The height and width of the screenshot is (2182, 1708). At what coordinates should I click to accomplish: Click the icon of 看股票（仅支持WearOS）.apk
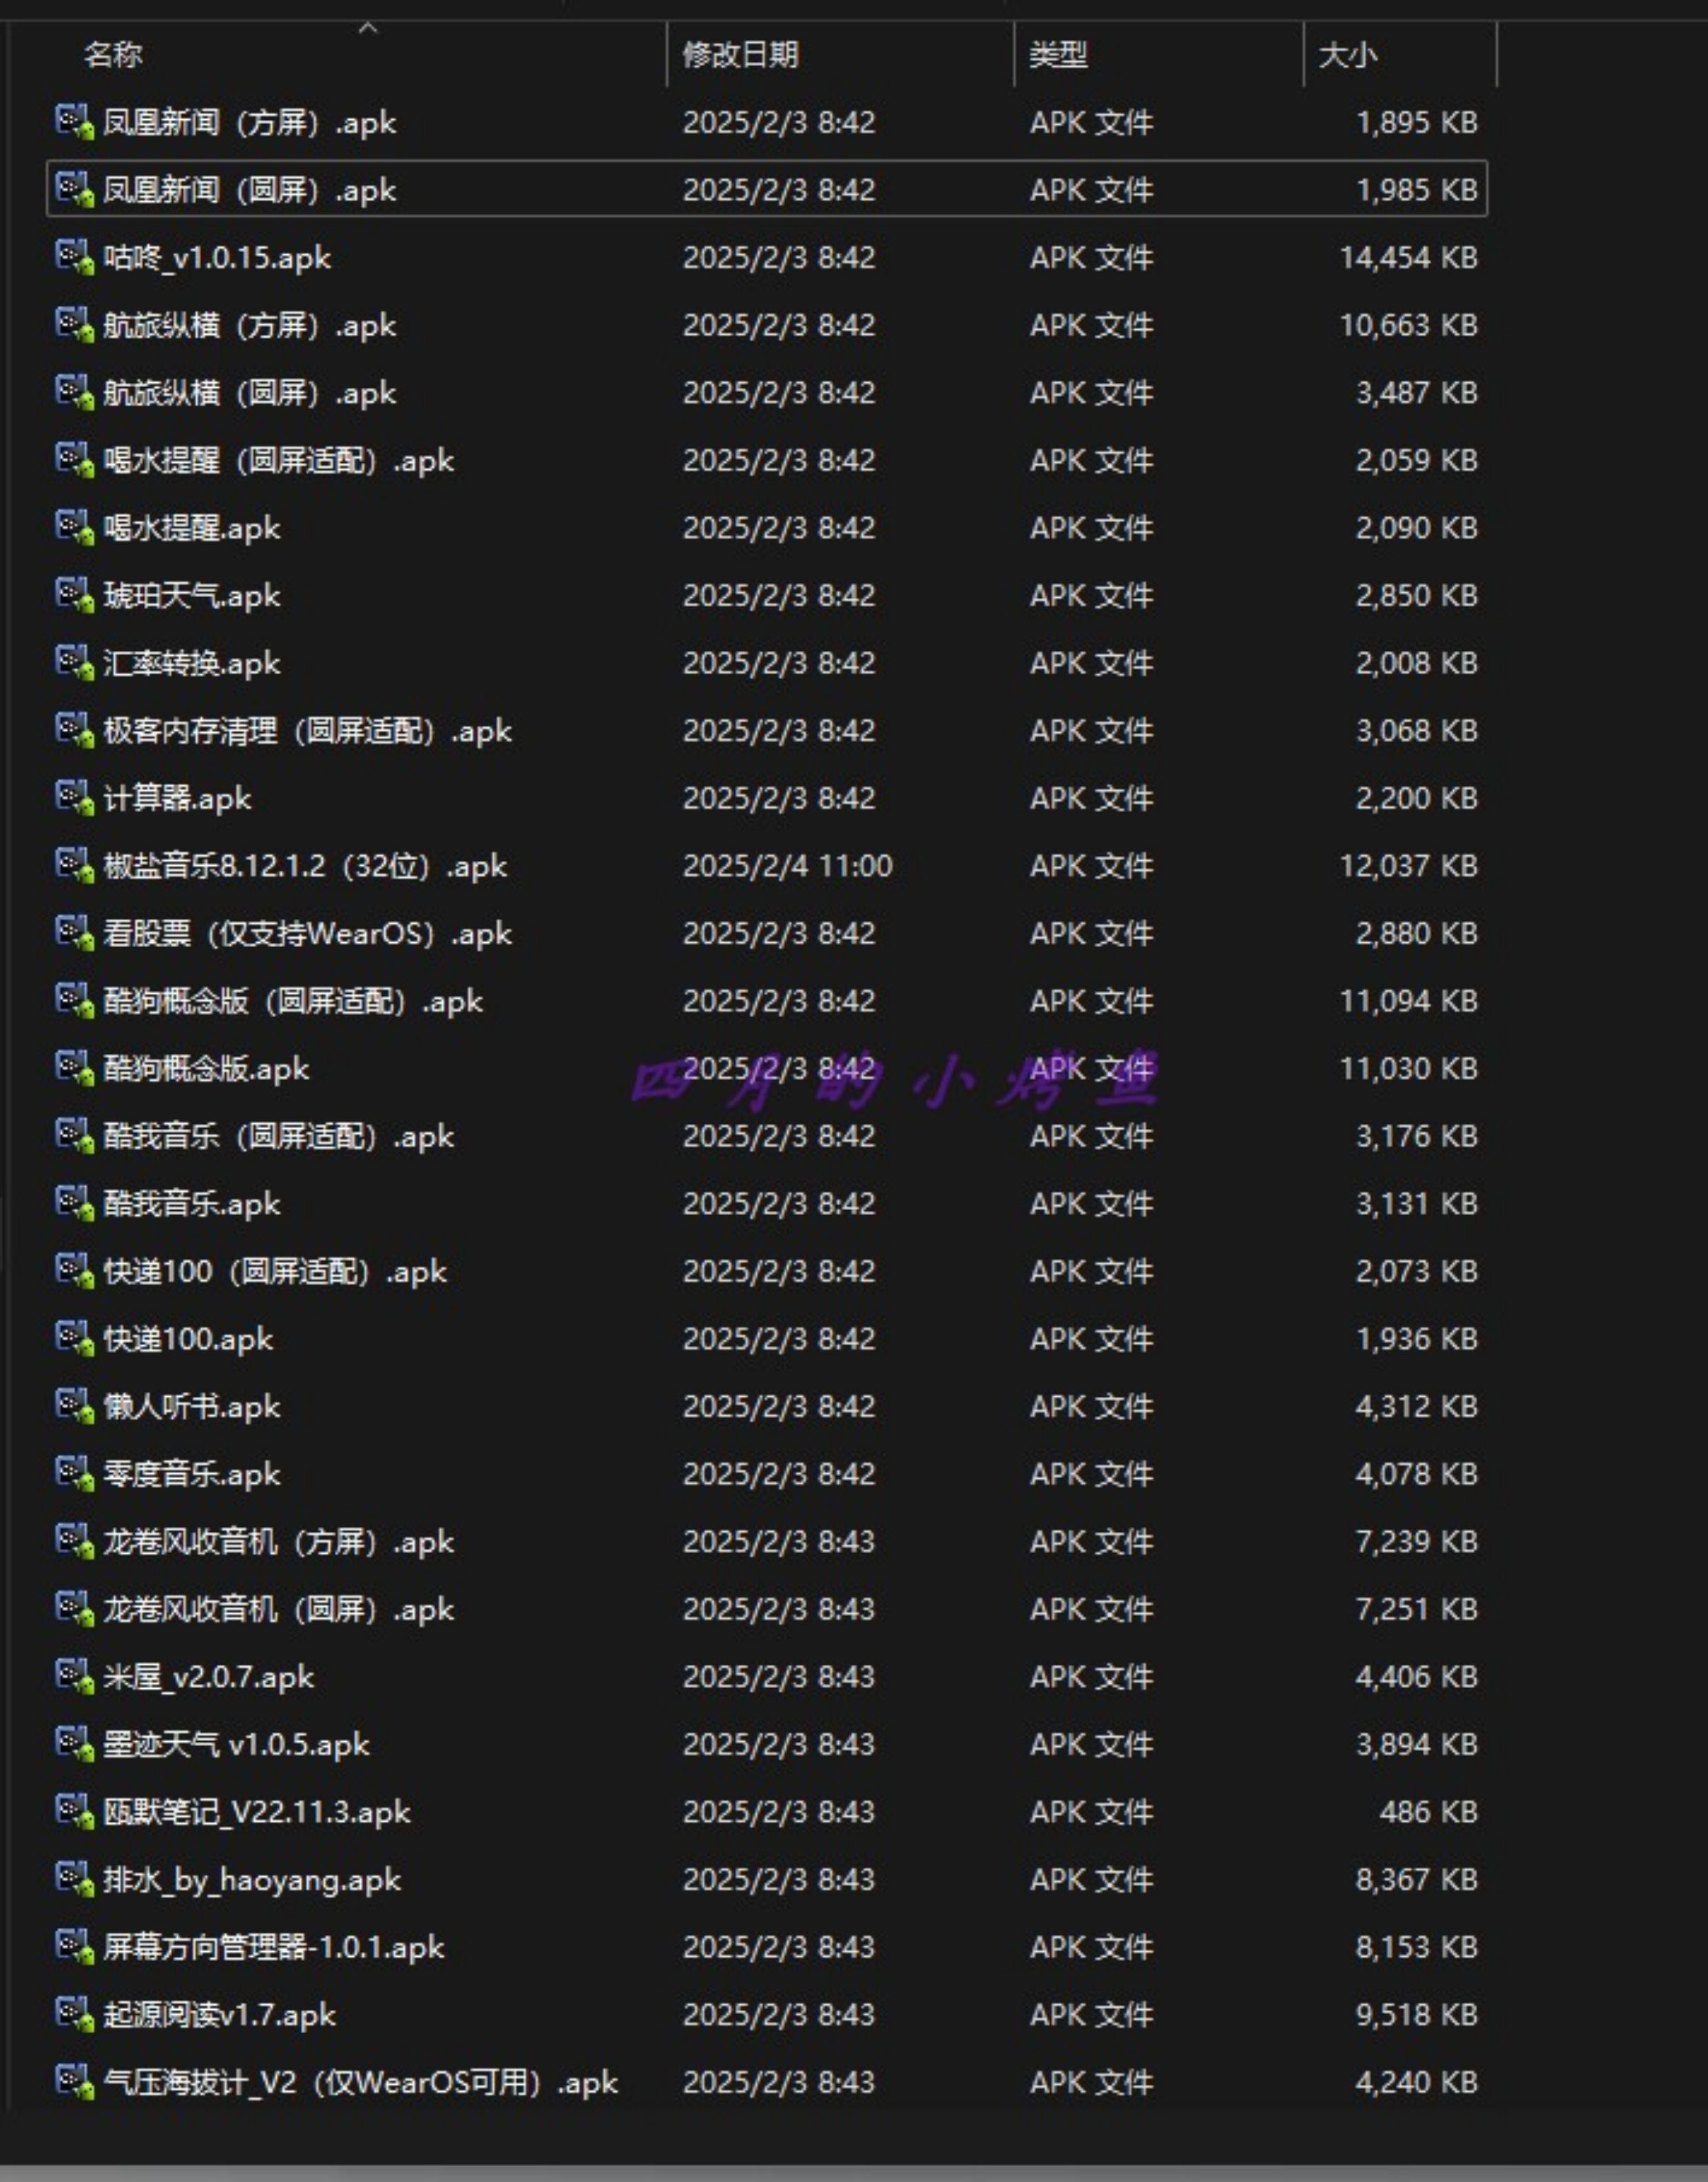pyautogui.click(x=75, y=933)
